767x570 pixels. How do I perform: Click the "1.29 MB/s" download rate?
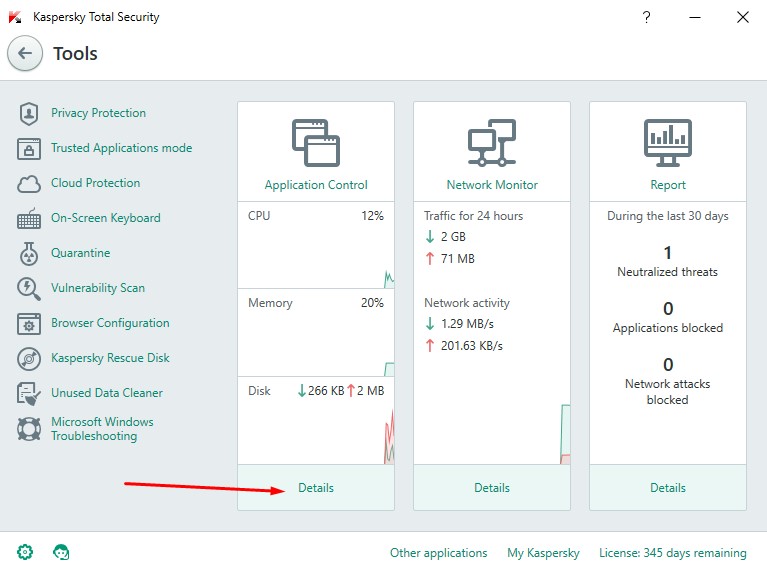click(467, 324)
